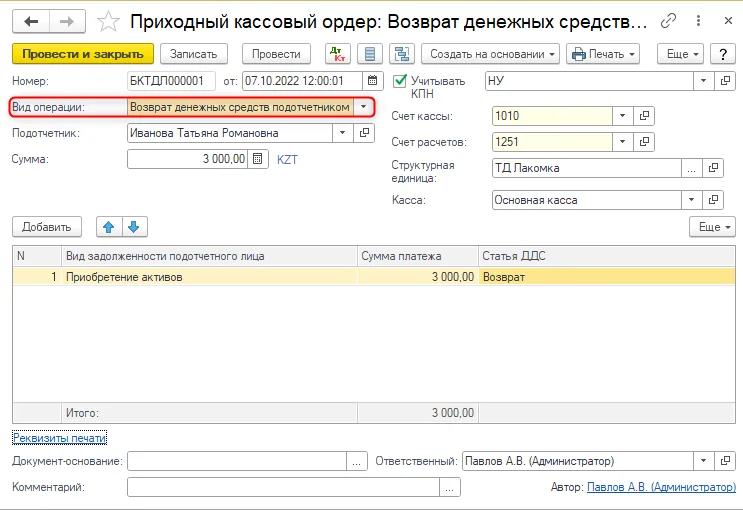Click the Сумма платежа column header

point(418,256)
